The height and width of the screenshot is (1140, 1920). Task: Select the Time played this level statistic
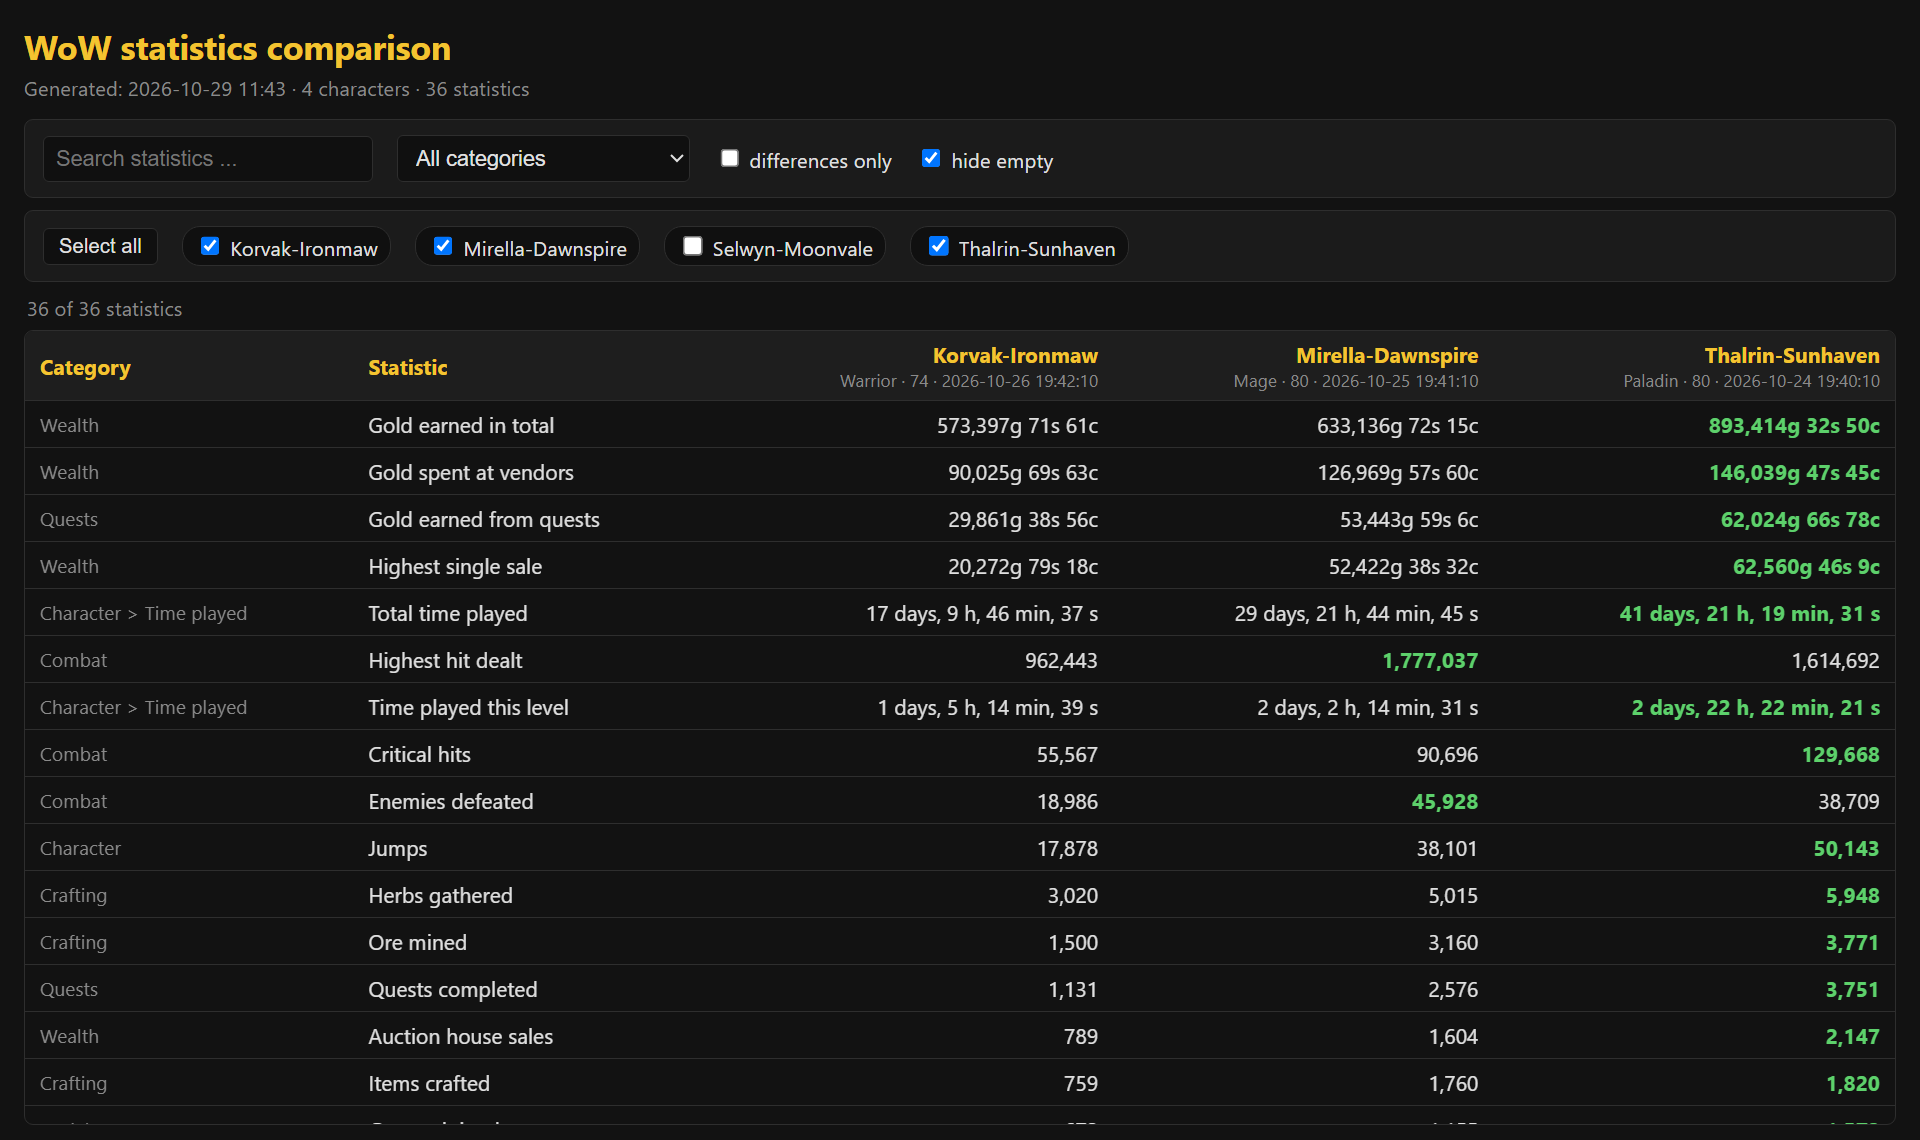[468, 707]
